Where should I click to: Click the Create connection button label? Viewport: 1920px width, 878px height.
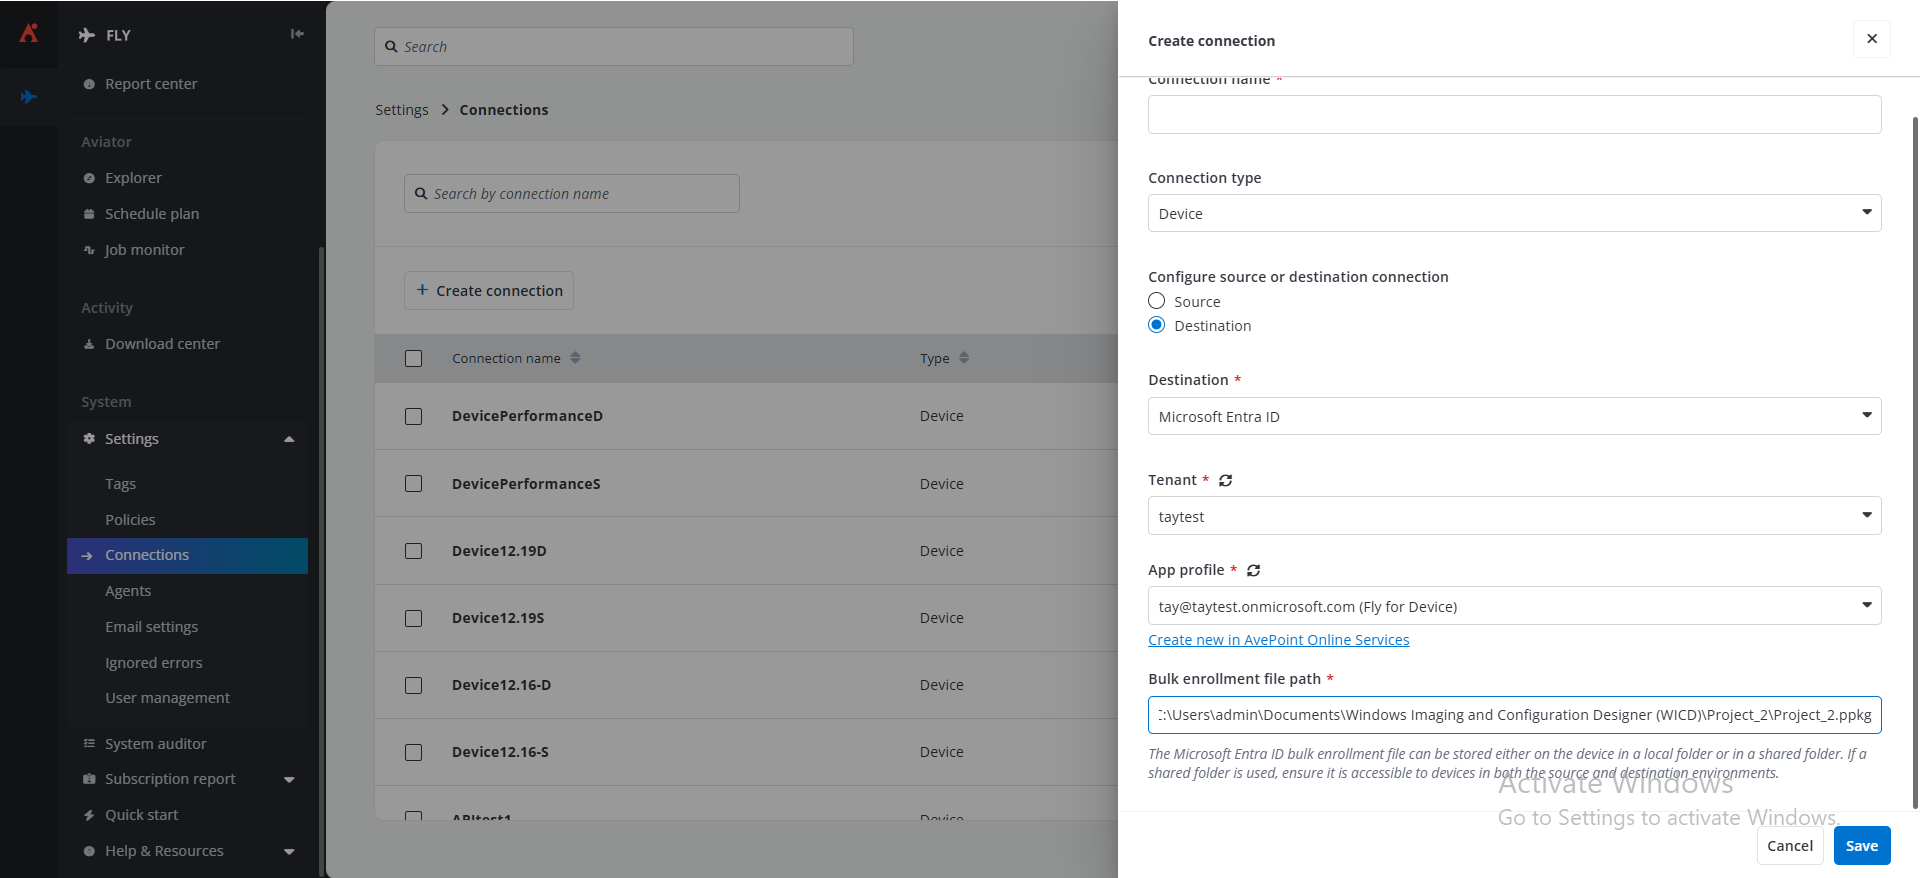click(x=499, y=291)
